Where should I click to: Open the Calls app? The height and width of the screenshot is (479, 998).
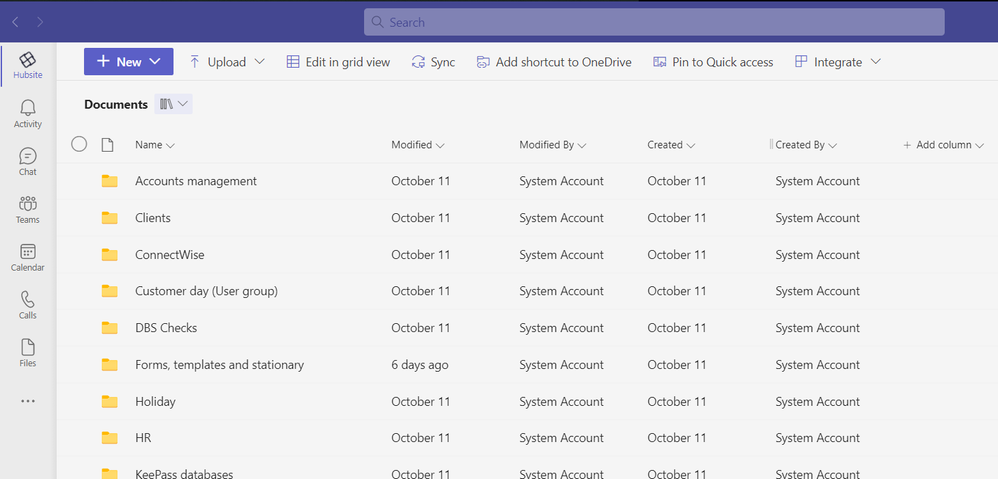[x=28, y=305]
